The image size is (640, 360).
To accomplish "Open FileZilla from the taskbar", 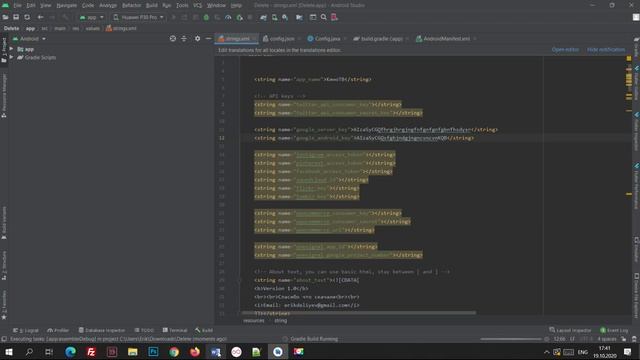I will tap(91, 352).
